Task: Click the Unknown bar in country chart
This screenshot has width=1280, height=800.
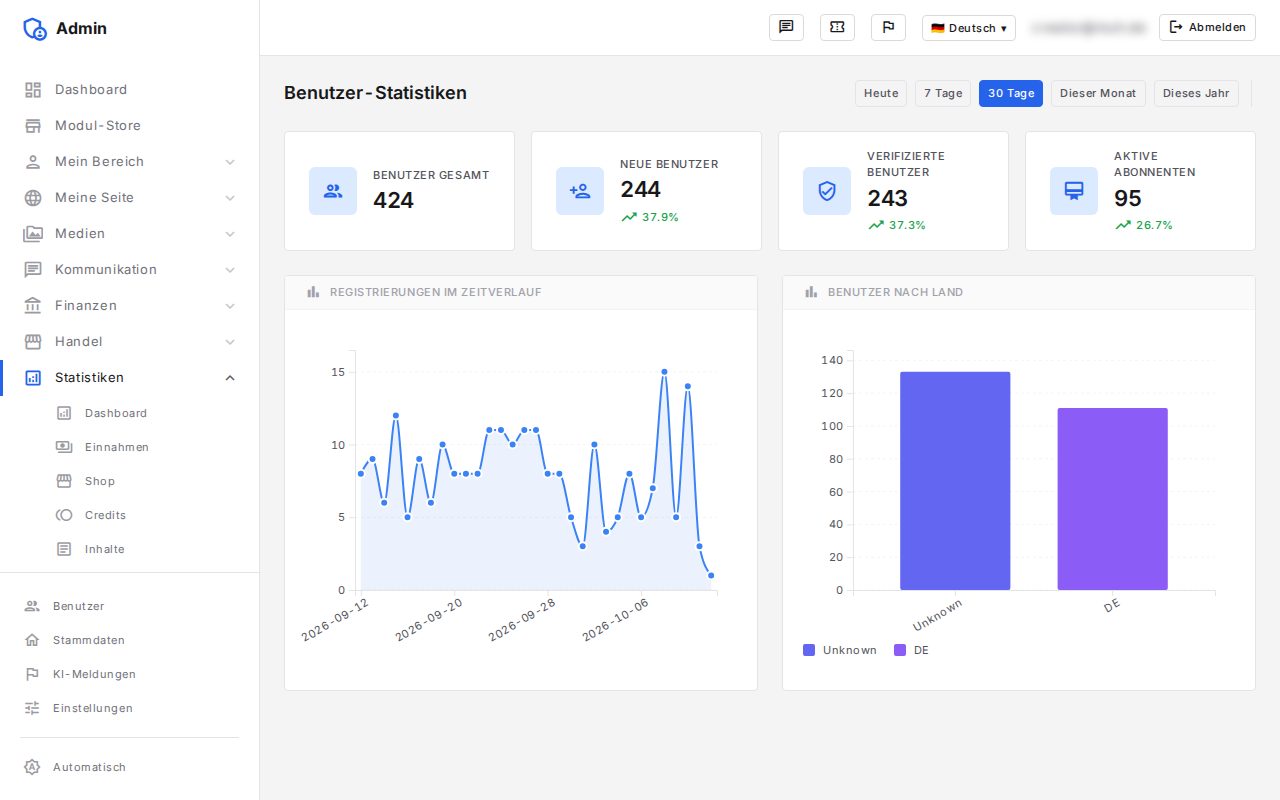Action: click(x=955, y=481)
